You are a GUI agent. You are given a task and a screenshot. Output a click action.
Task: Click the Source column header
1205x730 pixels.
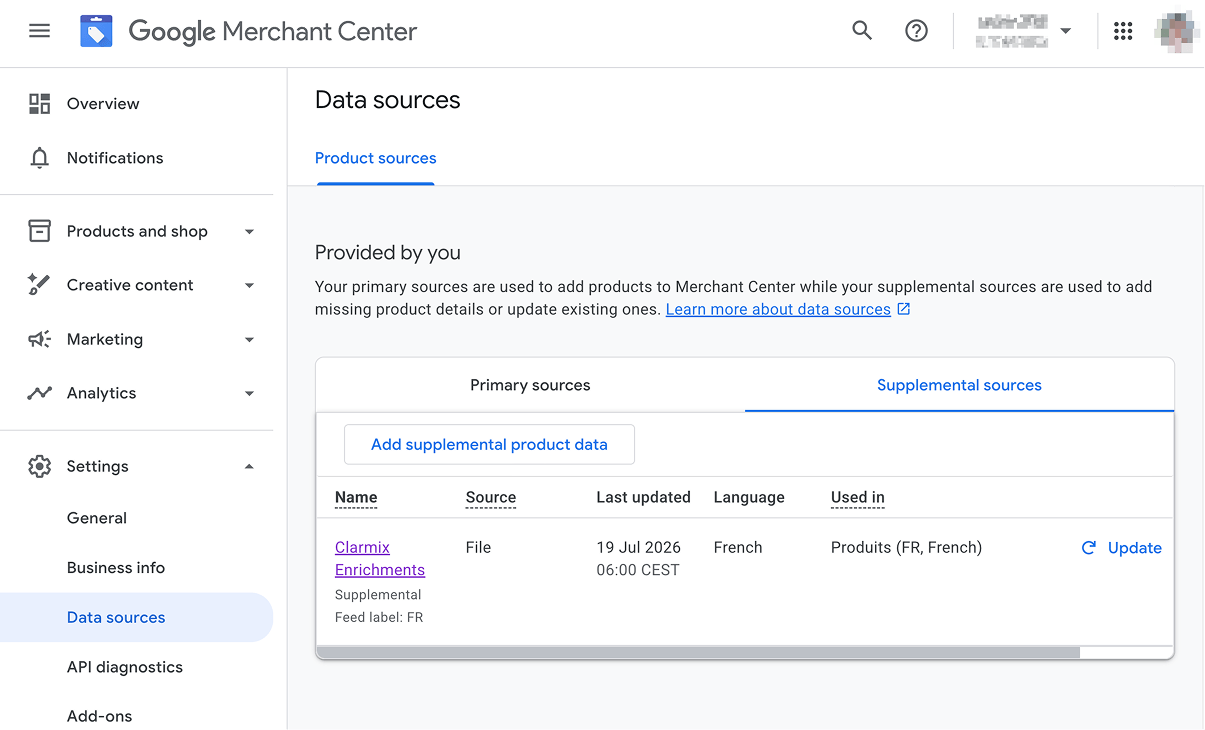491,497
